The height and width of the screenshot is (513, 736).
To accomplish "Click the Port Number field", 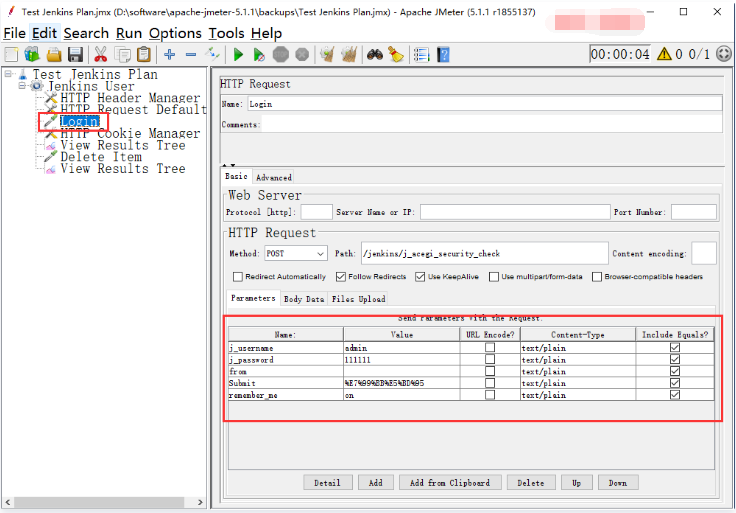I will [x=694, y=212].
